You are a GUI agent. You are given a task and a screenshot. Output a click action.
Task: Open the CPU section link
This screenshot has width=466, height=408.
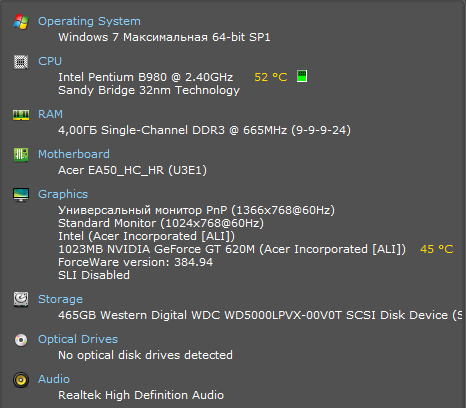[50, 61]
